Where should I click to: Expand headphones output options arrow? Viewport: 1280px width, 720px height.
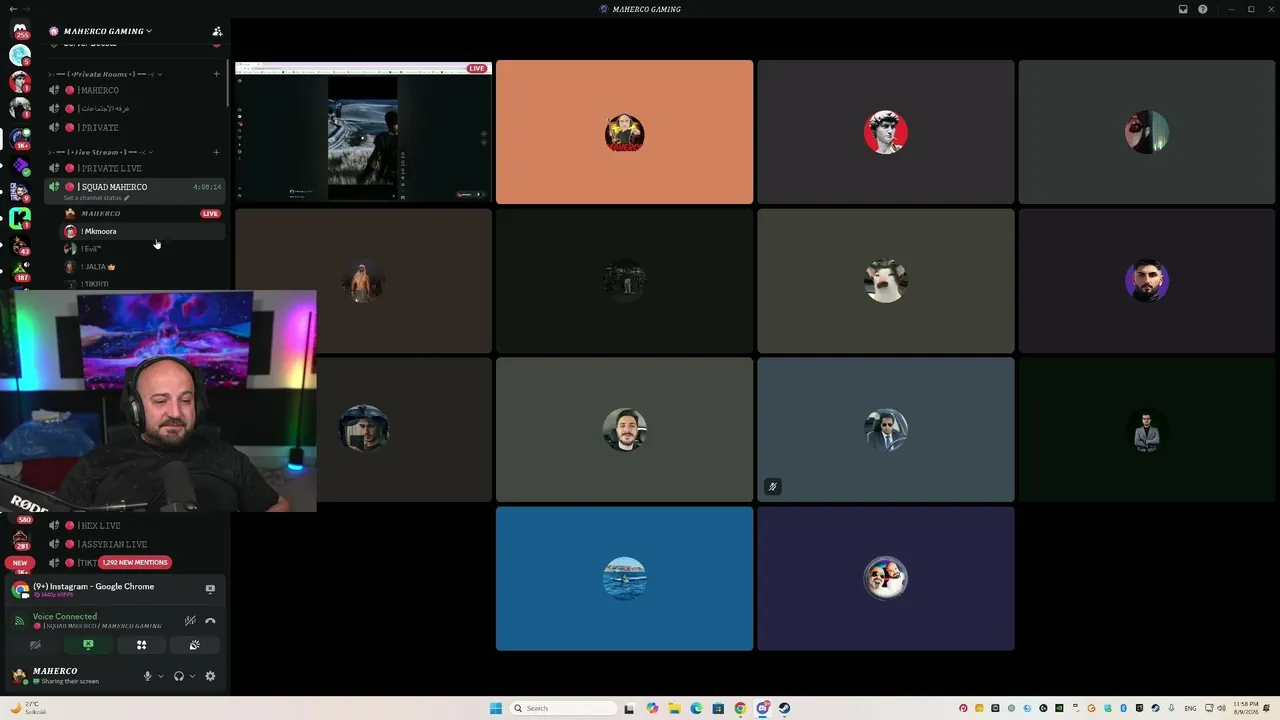[x=192, y=676]
